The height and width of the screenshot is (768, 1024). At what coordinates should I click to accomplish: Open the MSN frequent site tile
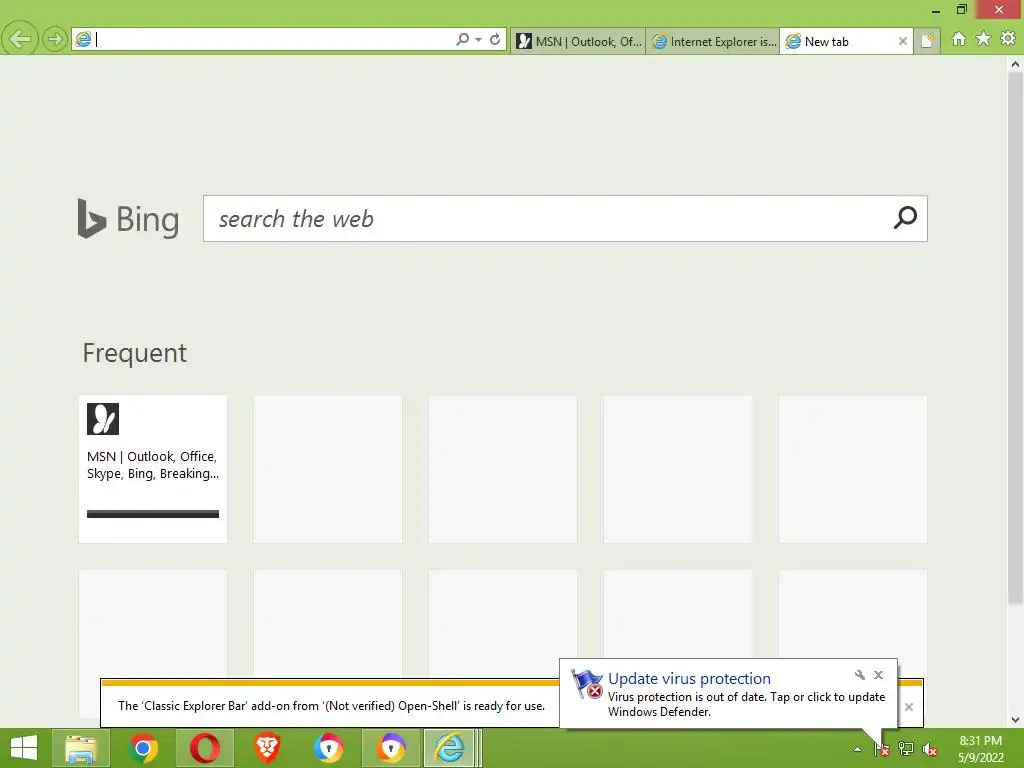pyautogui.click(x=153, y=468)
